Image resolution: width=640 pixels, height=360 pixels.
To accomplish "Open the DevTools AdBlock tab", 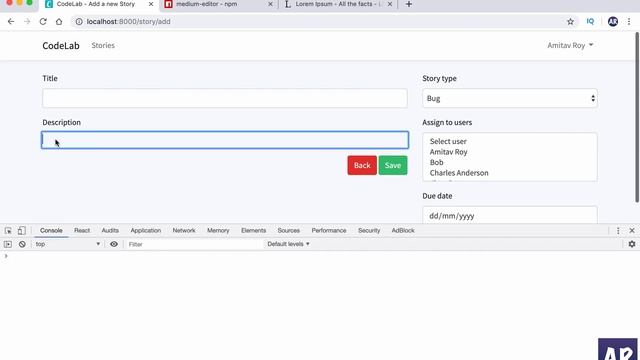I will 402,231.
